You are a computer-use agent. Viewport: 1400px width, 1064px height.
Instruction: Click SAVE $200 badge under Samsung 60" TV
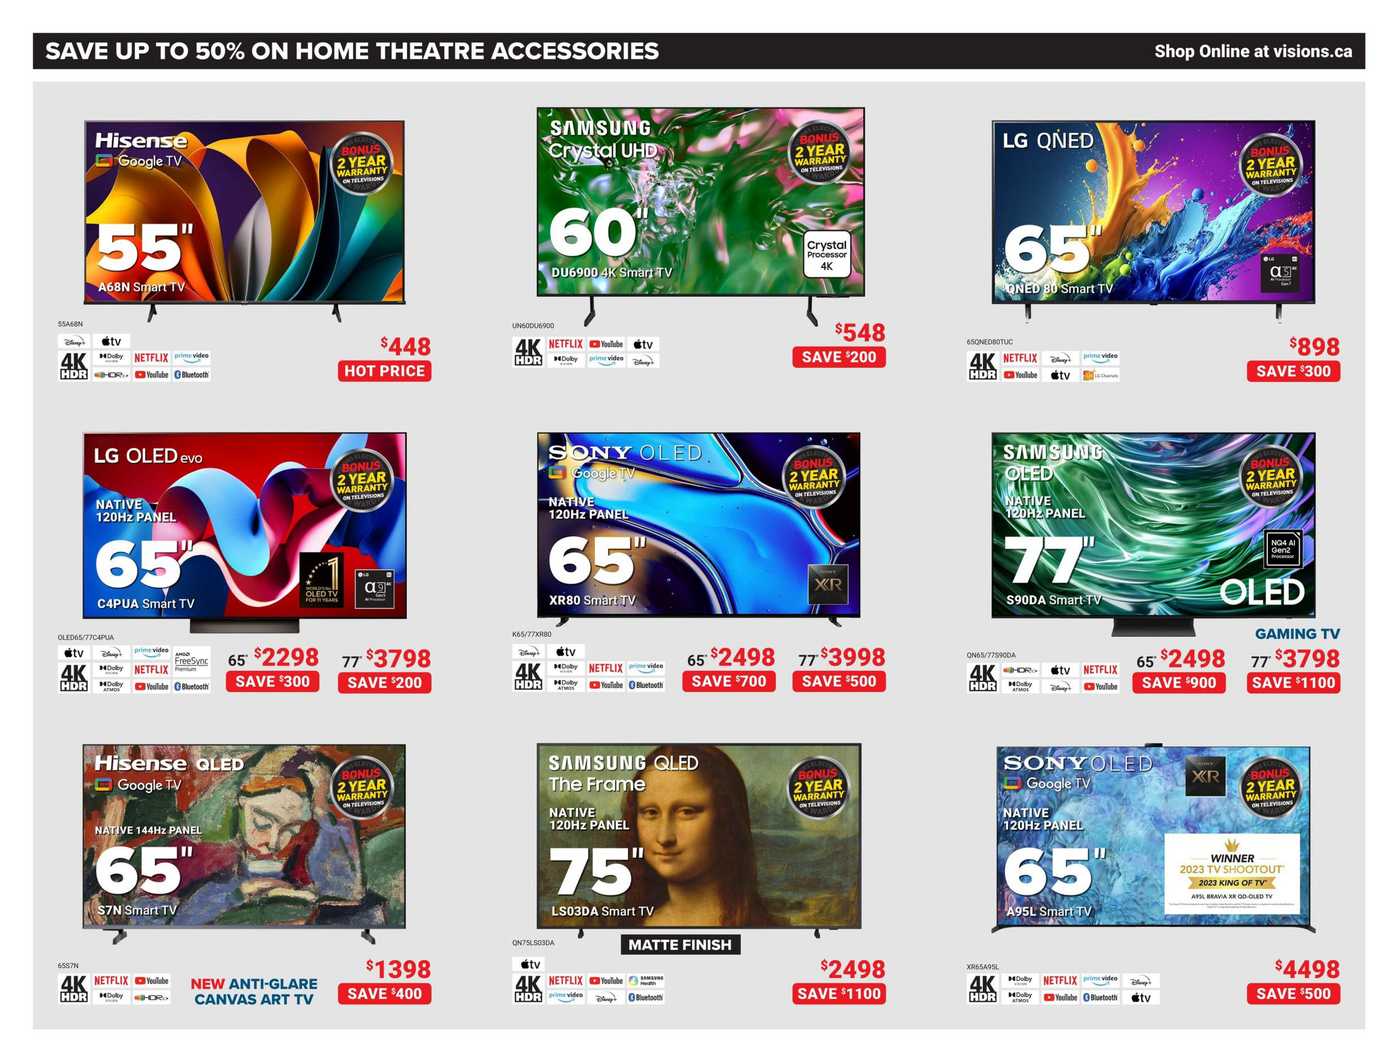[839, 357]
